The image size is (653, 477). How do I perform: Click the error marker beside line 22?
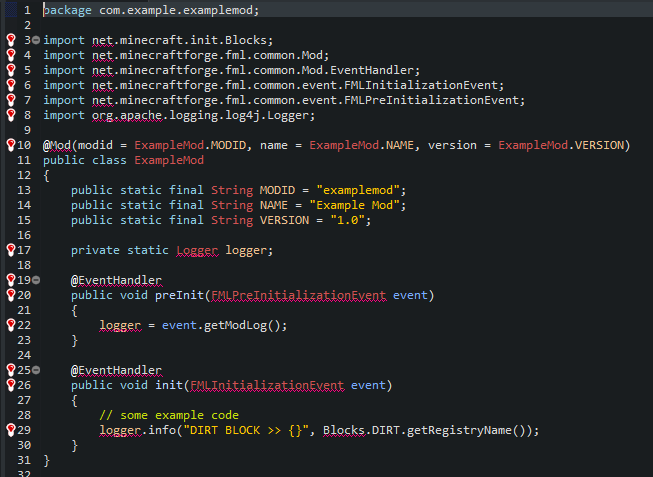click(10, 325)
